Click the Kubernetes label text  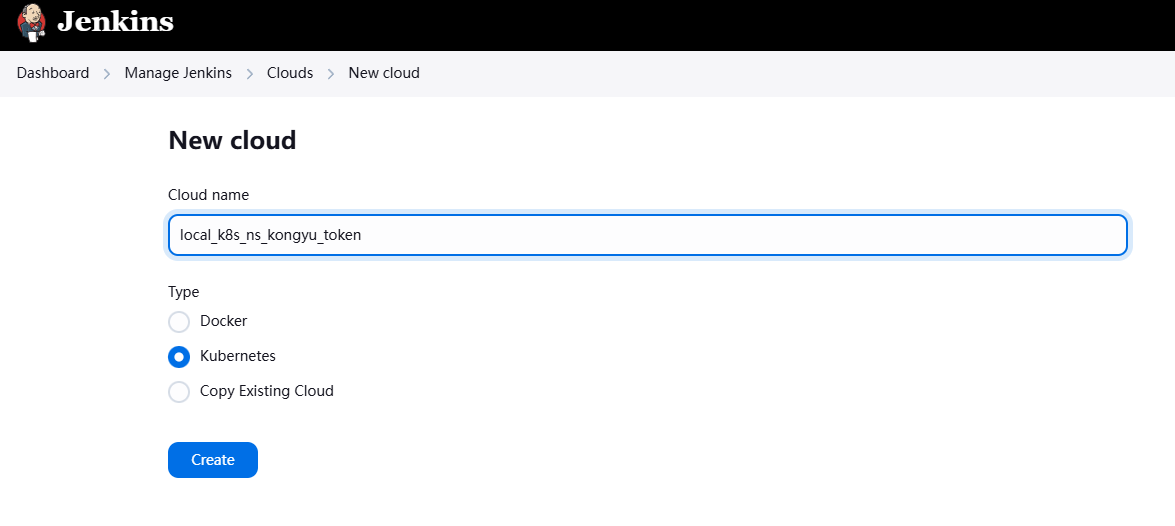click(238, 356)
